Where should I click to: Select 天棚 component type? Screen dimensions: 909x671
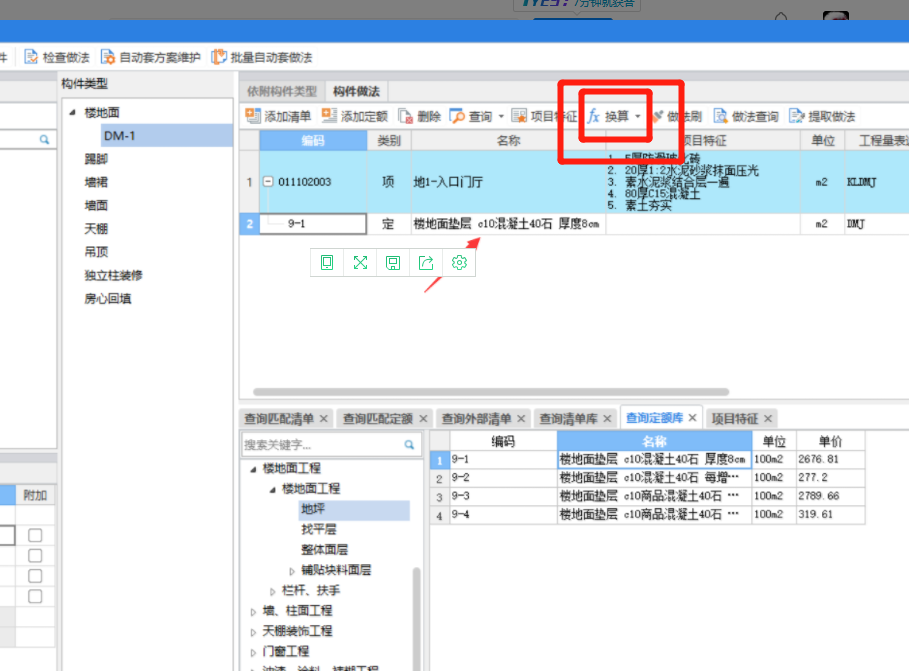pyautogui.click(x=96, y=228)
